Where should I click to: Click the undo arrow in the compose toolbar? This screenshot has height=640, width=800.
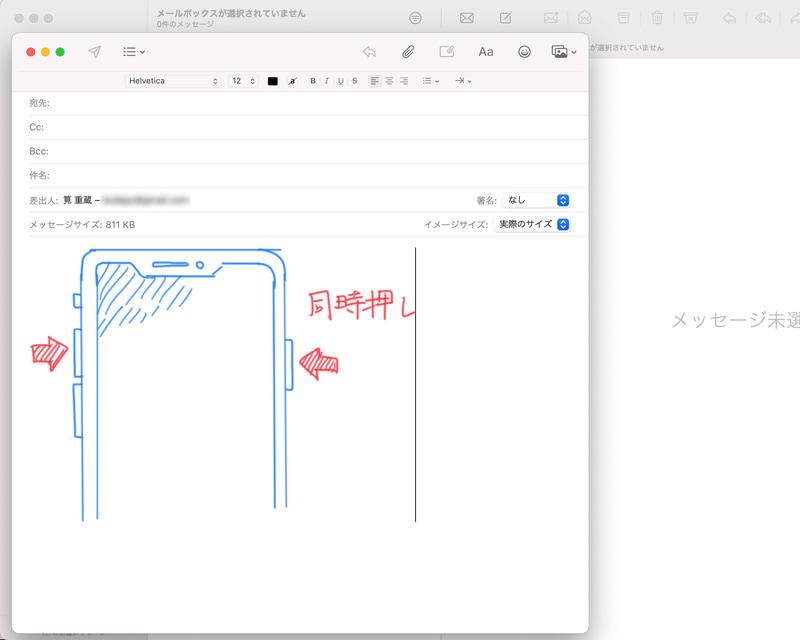pyautogui.click(x=371, y=51)
